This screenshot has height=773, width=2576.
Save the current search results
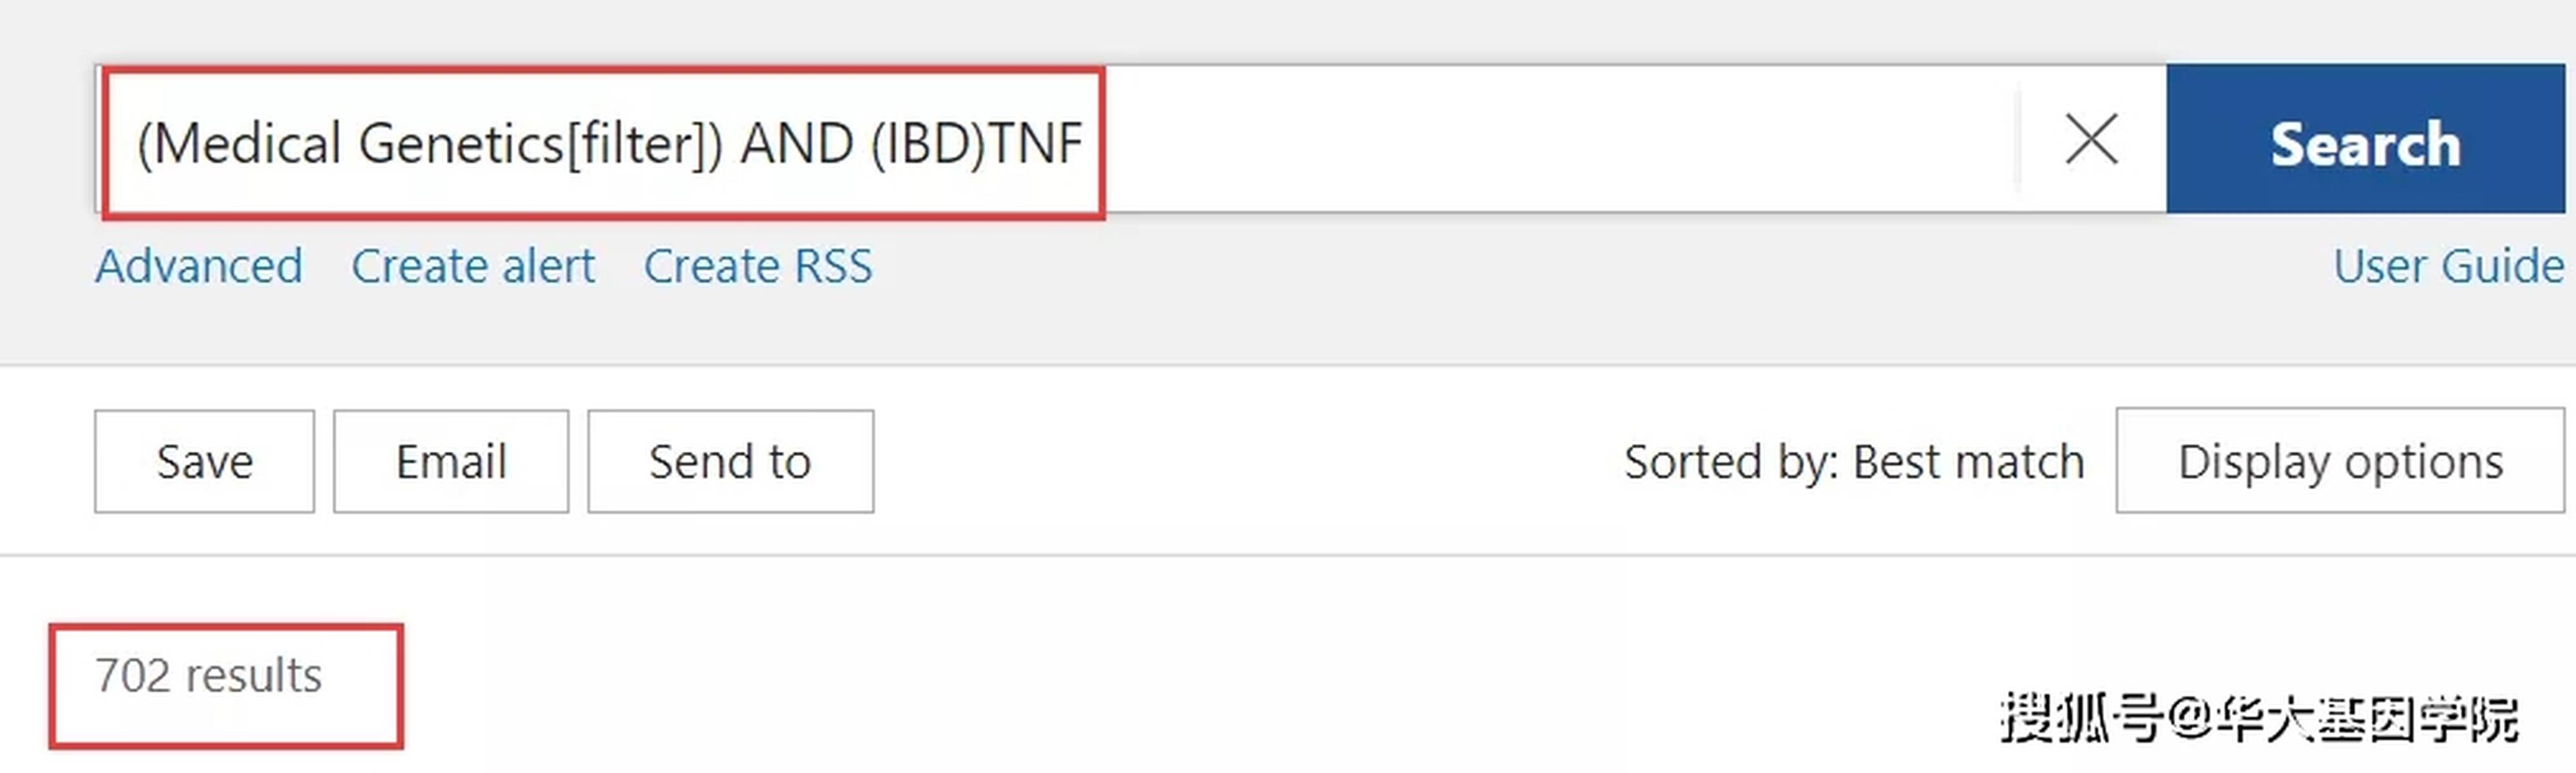coord(205,461)
